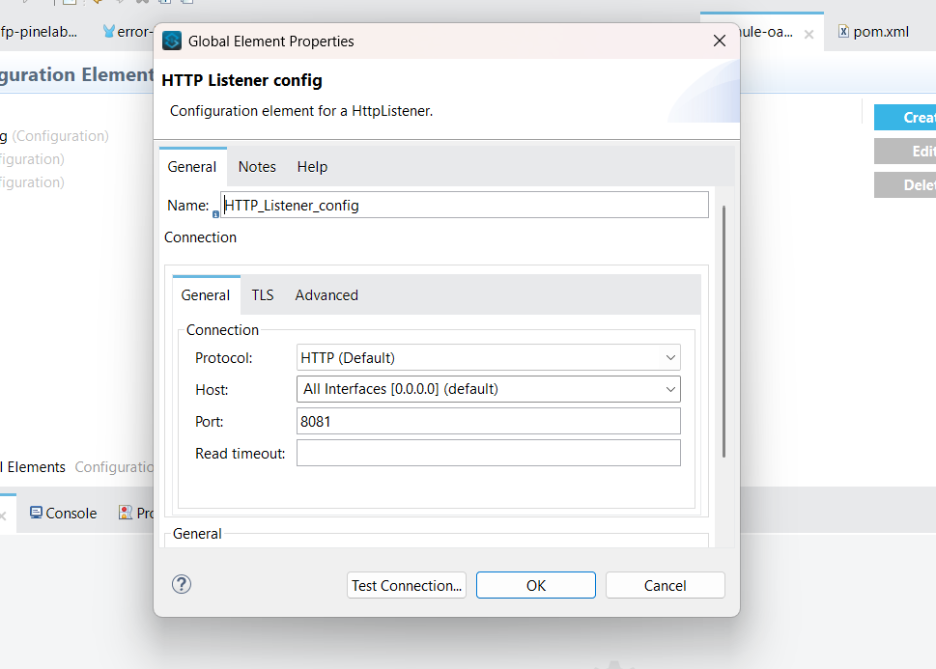
Task: Click the Mule bird icon on the error tab
Action: [106, 31]
